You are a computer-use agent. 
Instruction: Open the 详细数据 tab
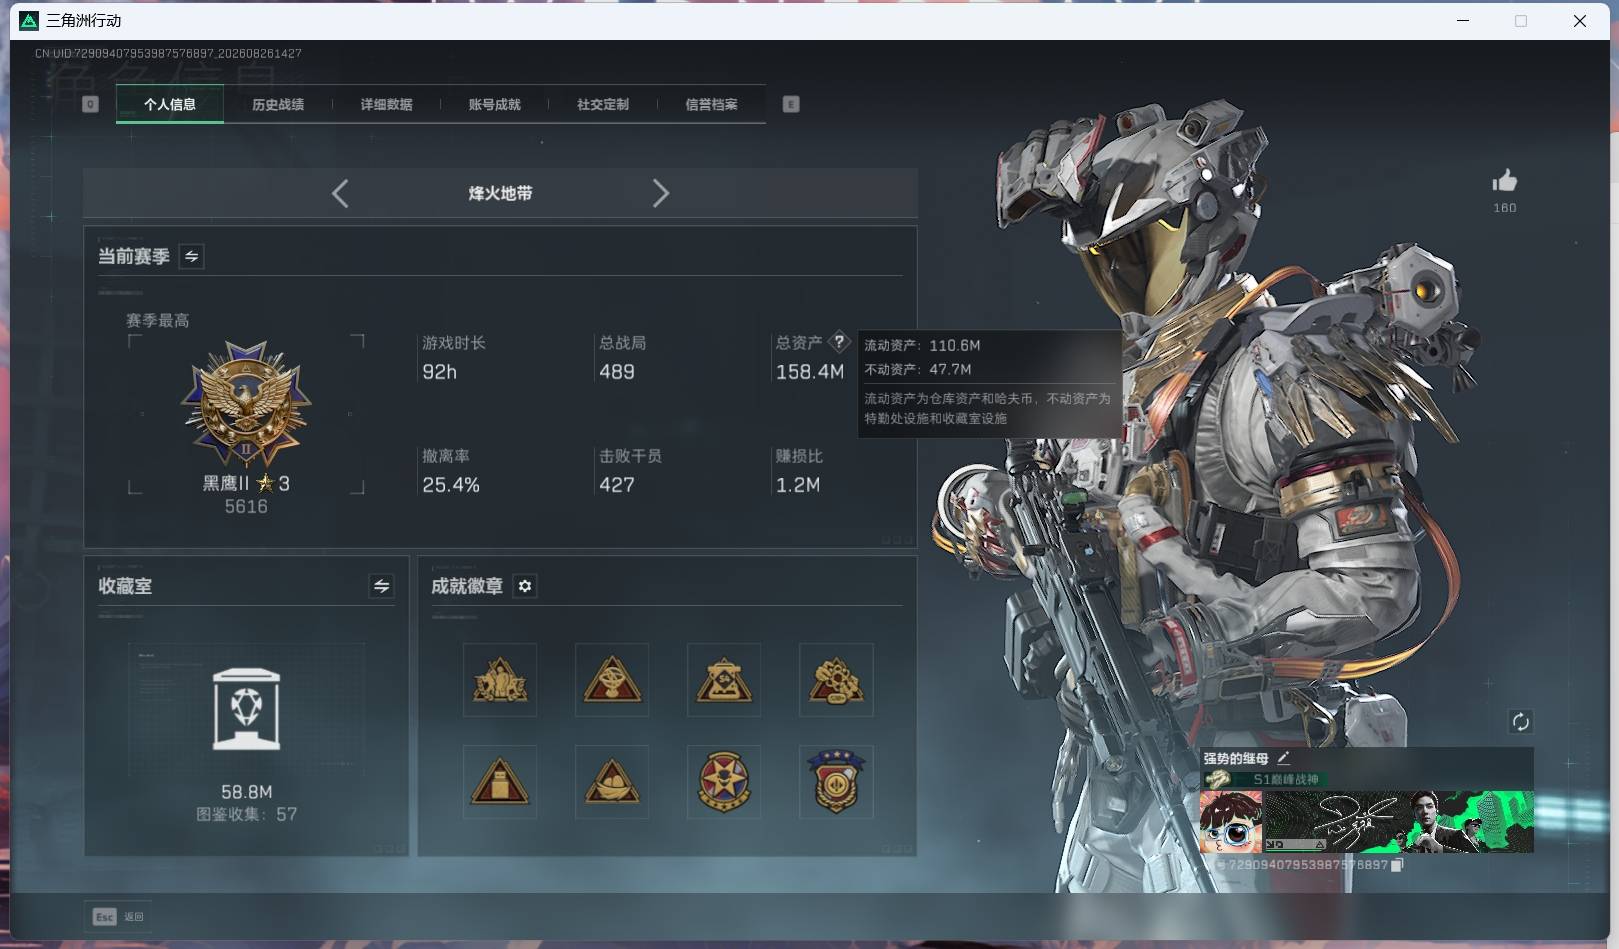click(x=386, y=104)
